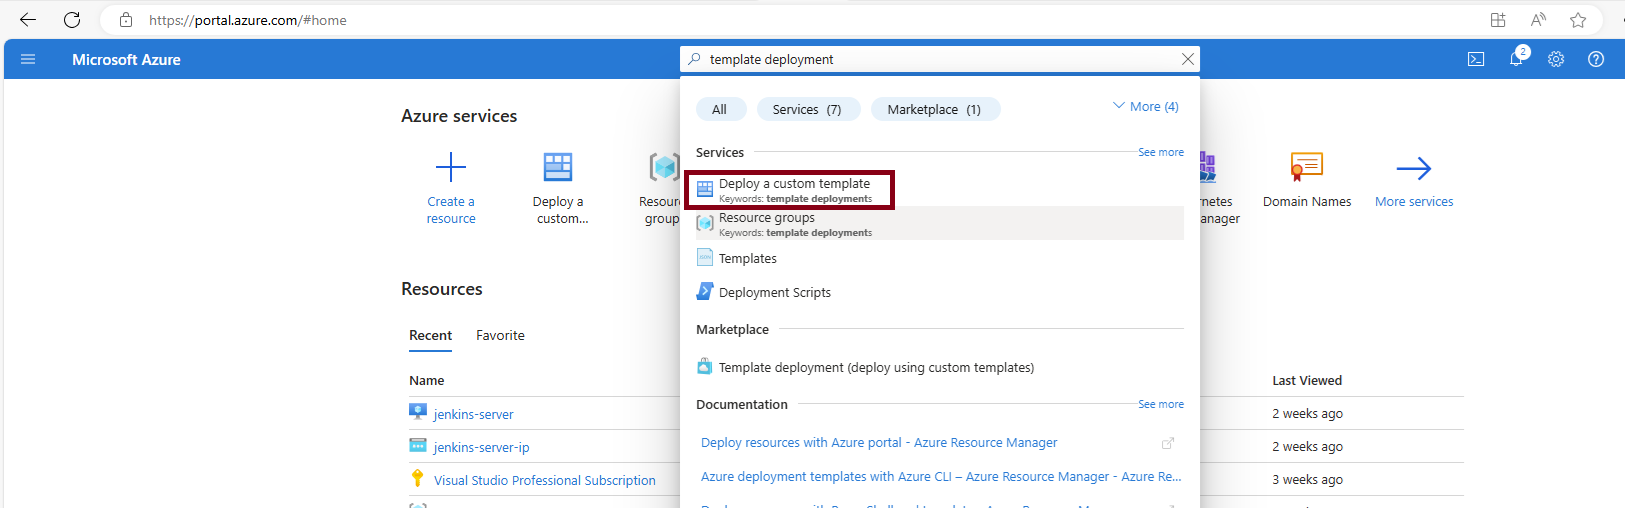
Task: Open Deploy resources with Azure portal doc
Action: point(878,442)
